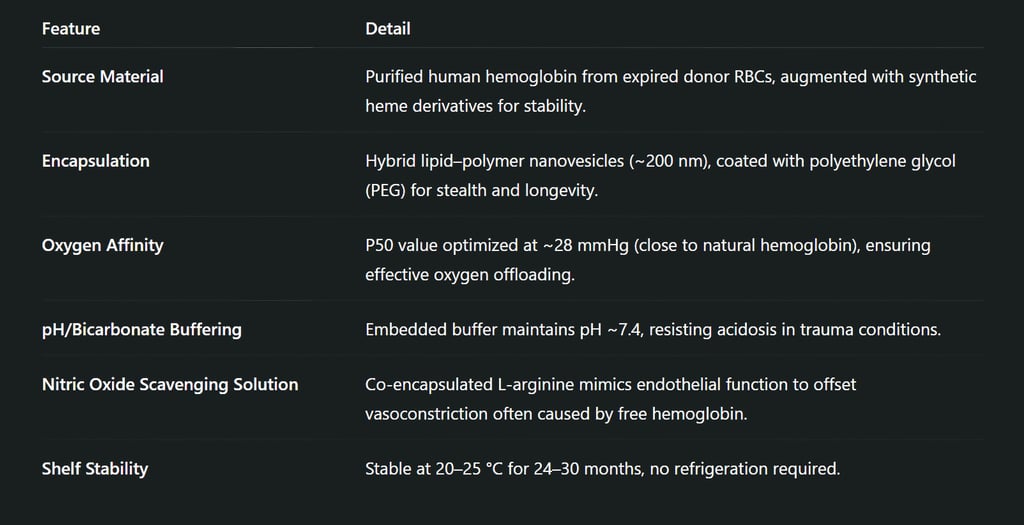Click the pH/Bicarbonate Buffering label
Viewport: 1024px width, 525px height.
coord(142,329)
